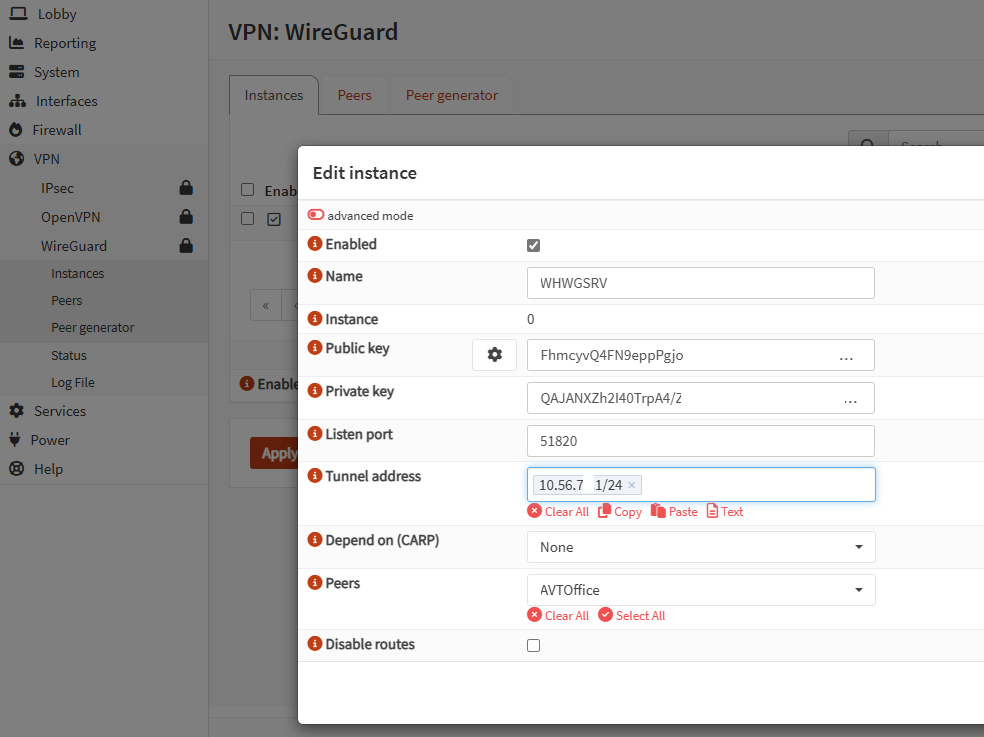Click the System server icon
The image size is (984, 737).
pyautogui.click(x=16, y=72)
